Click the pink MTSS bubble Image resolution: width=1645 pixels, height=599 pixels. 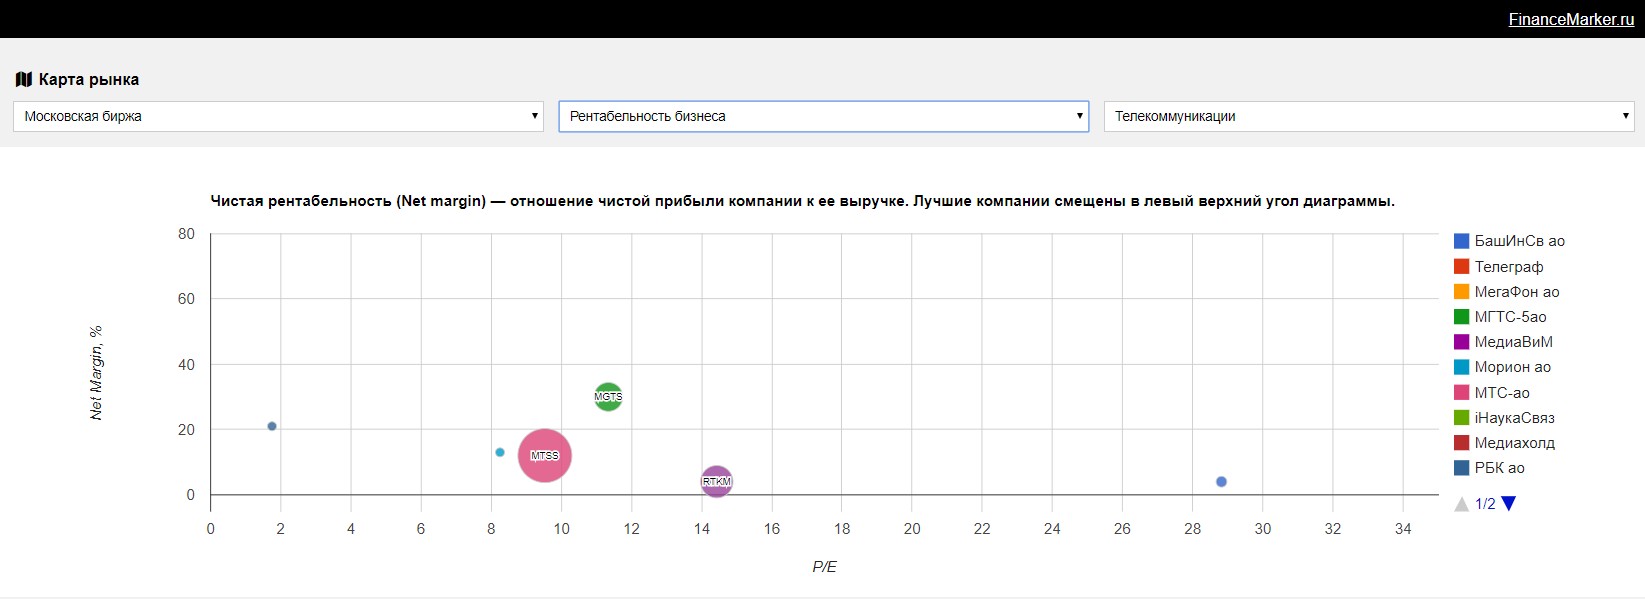click(x=545, y=455)
